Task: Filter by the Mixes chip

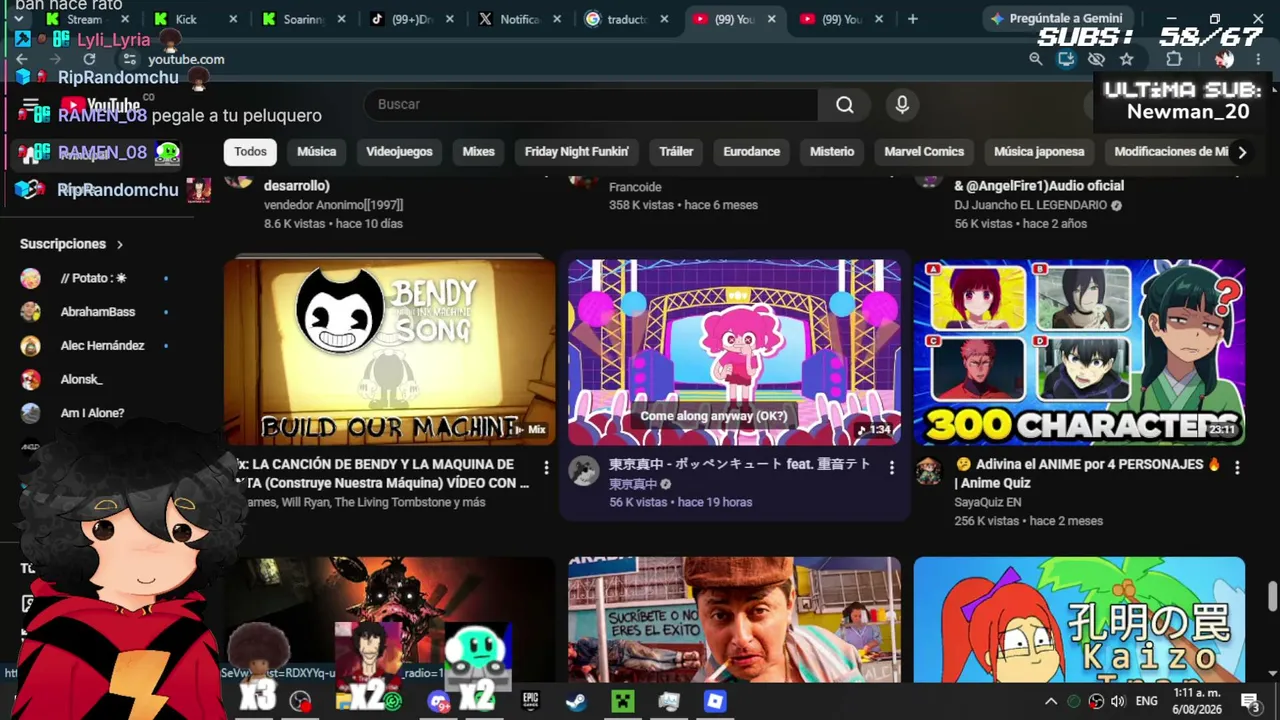Action: click(x=478, y=152)
